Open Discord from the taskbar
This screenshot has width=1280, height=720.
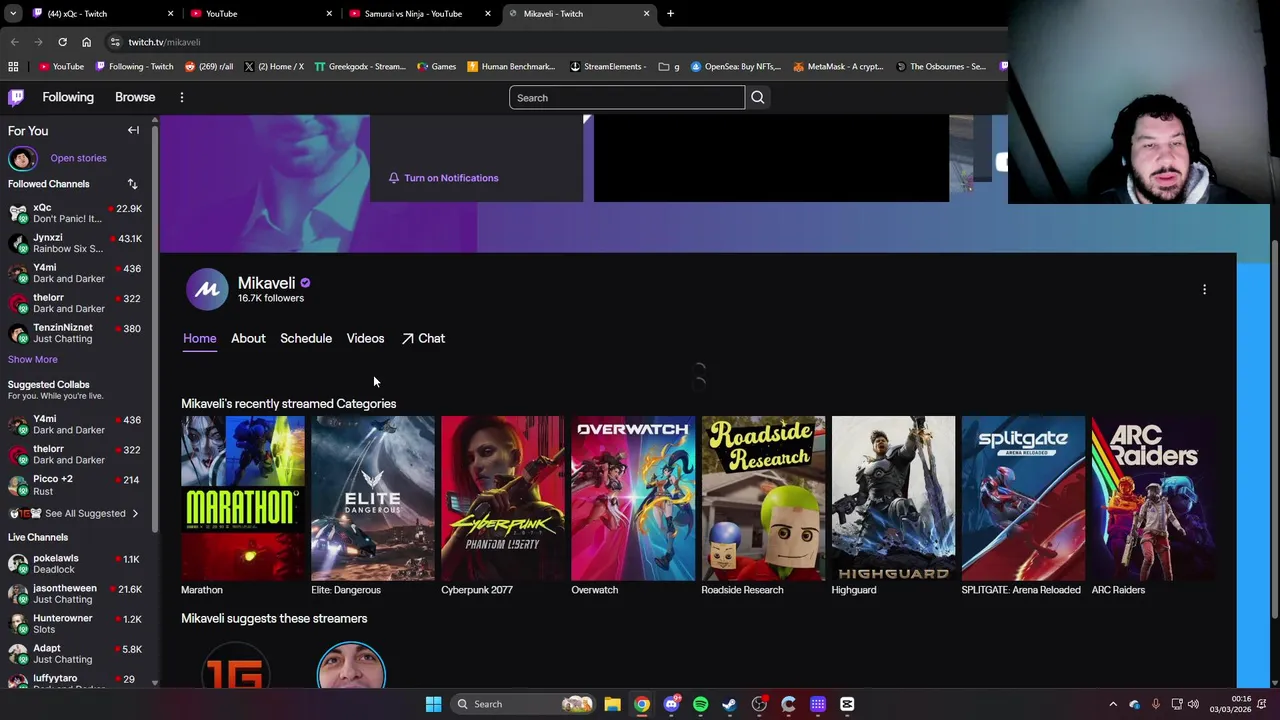[671, 704]
